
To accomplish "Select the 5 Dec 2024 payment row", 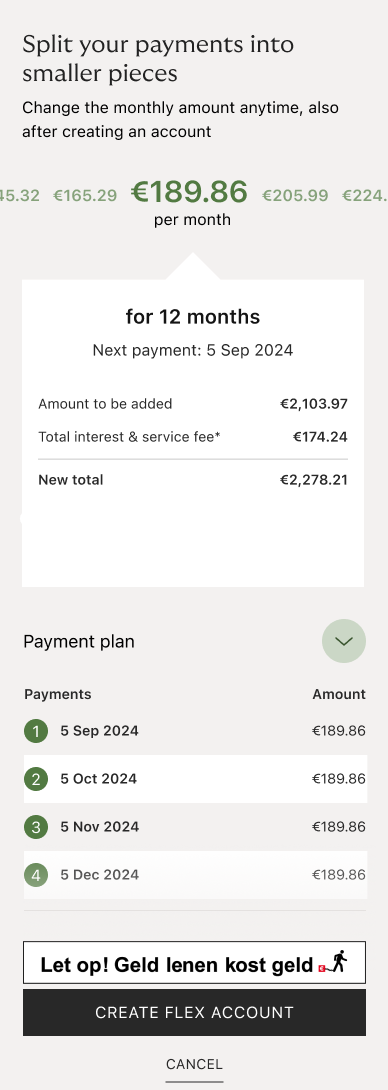I will [195, 875].
